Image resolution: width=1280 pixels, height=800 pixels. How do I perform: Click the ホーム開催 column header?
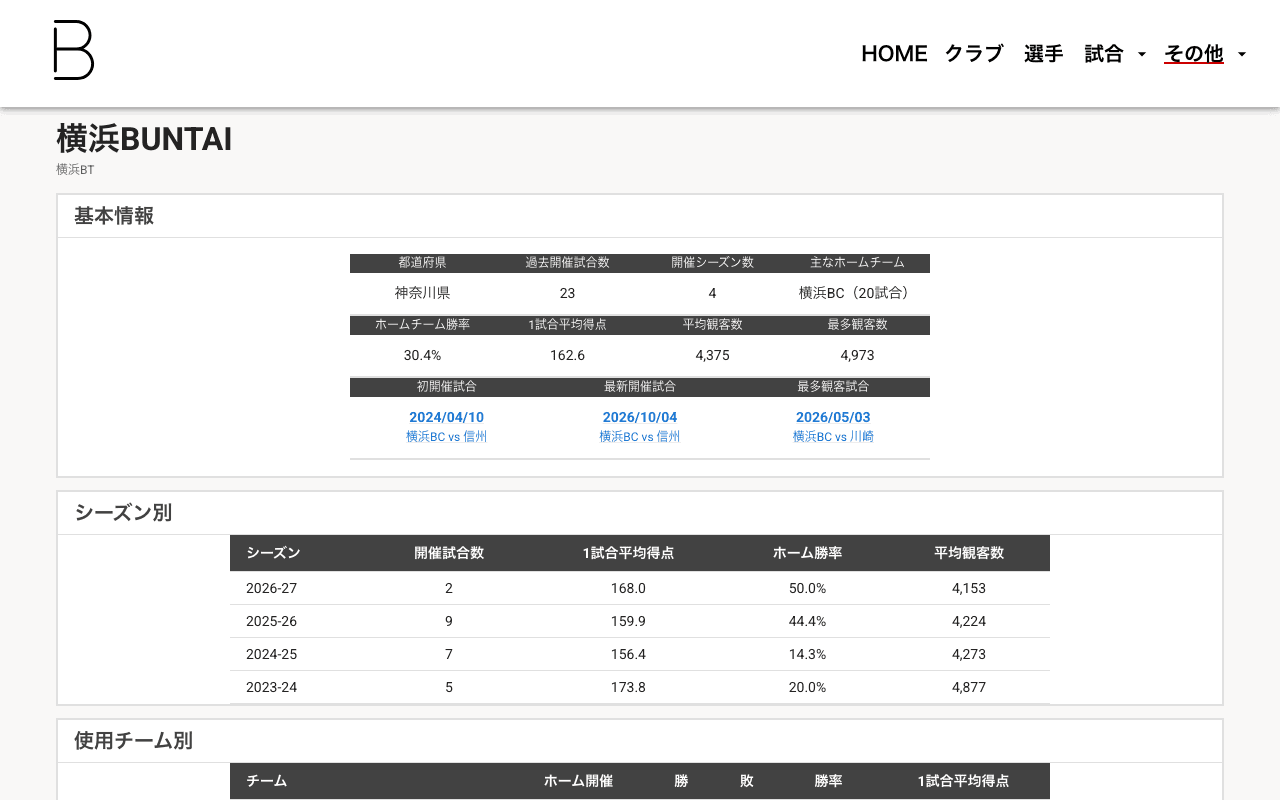578,781
